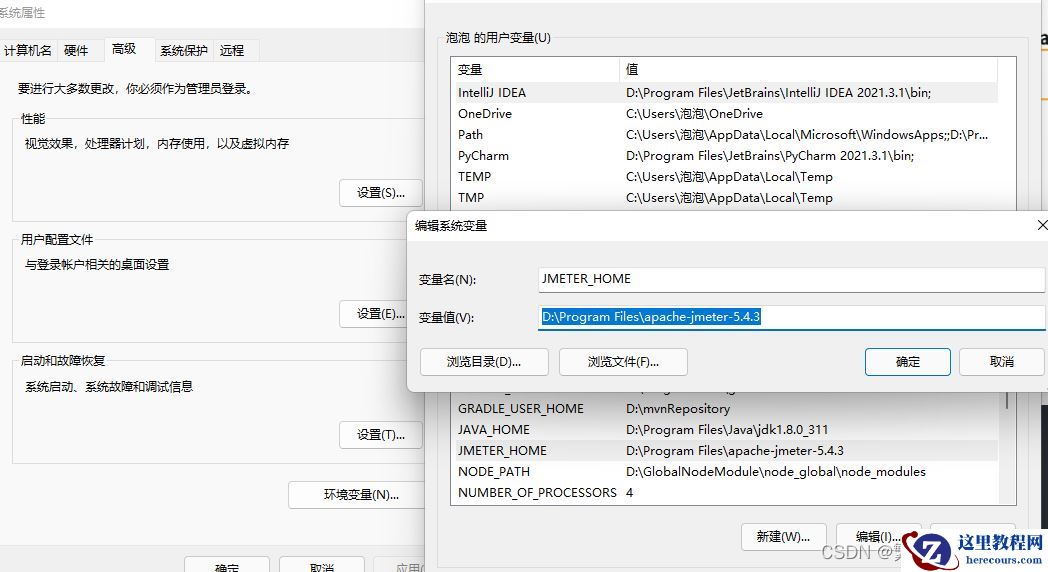Click the 变量 column header
1048x572 pixels.
pos(536,69)
